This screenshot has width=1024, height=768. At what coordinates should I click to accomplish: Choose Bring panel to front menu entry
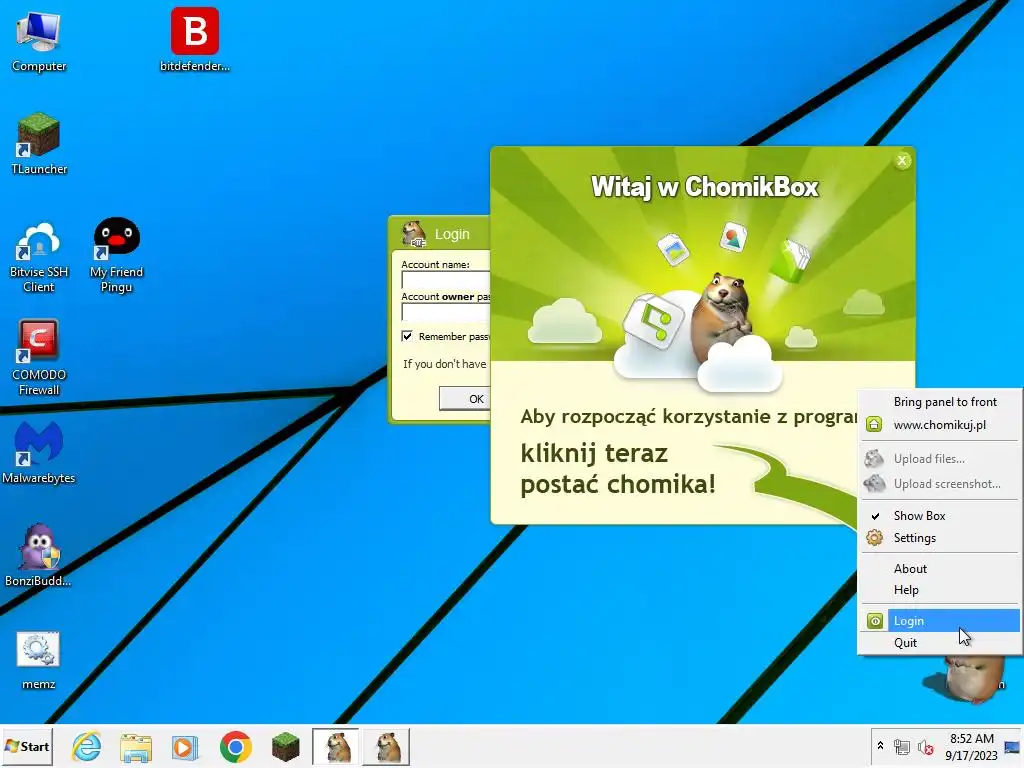pyautogui.click(x=939, y=402)
